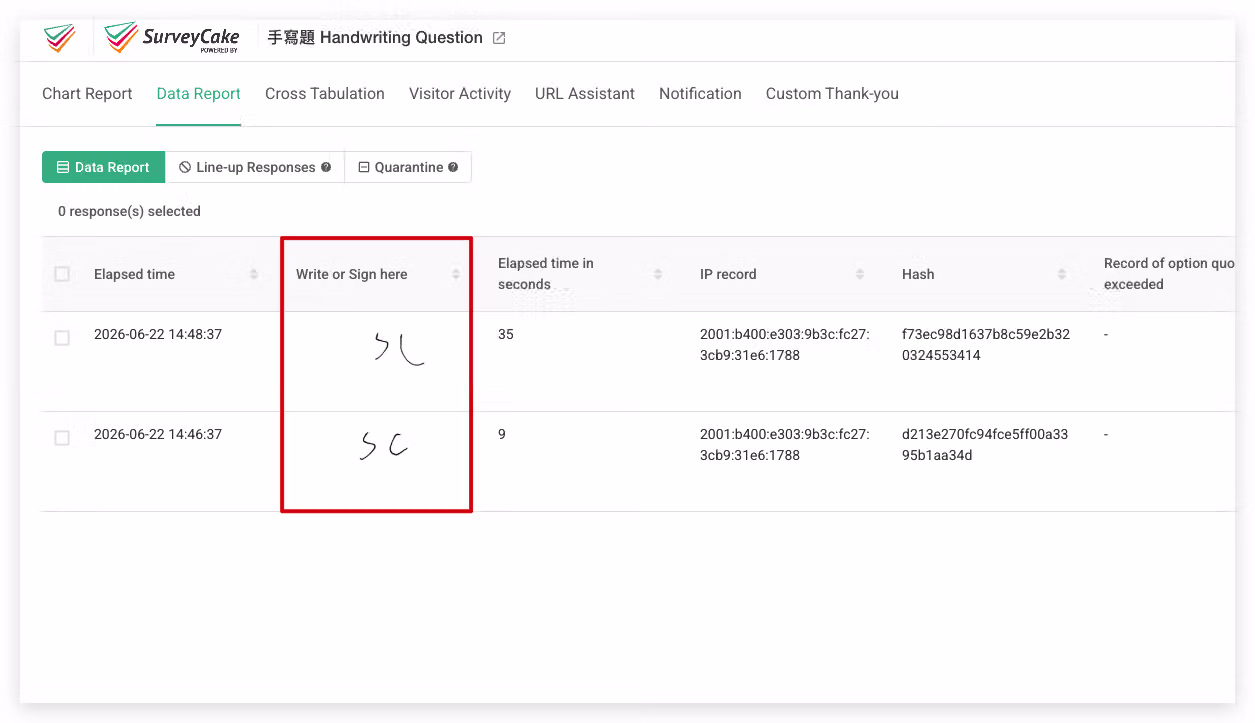Click the elapsed seconds value 9
This screenshot has height=723, width=1255.
[x=502, y=434]
